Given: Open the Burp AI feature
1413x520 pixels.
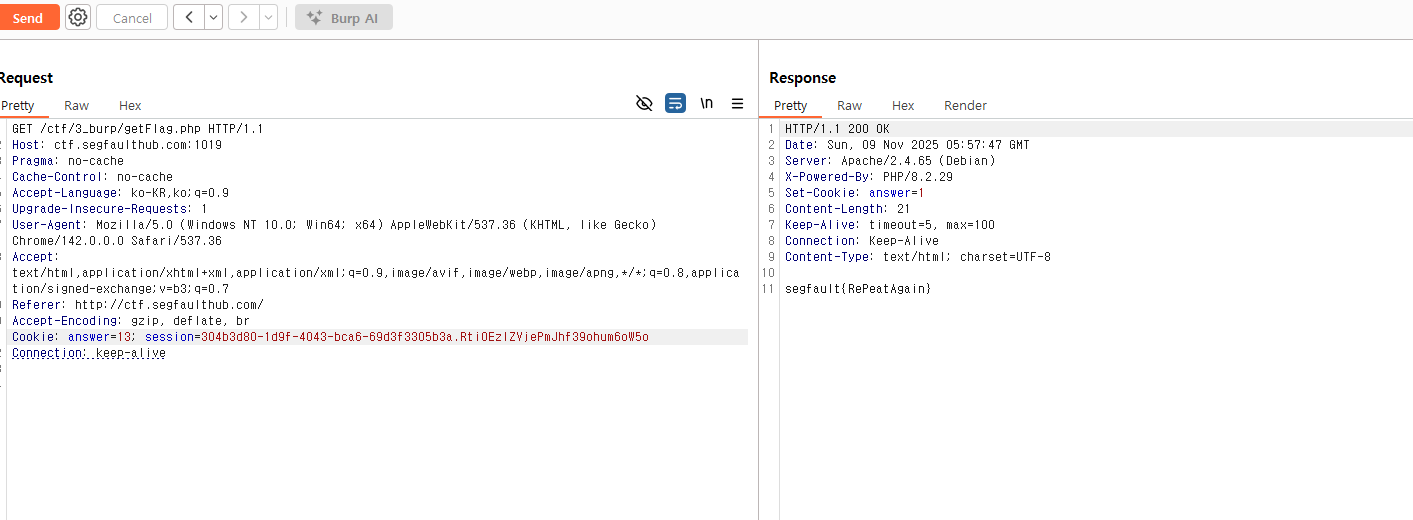Looking at the screenshot, I should (343, 18).
